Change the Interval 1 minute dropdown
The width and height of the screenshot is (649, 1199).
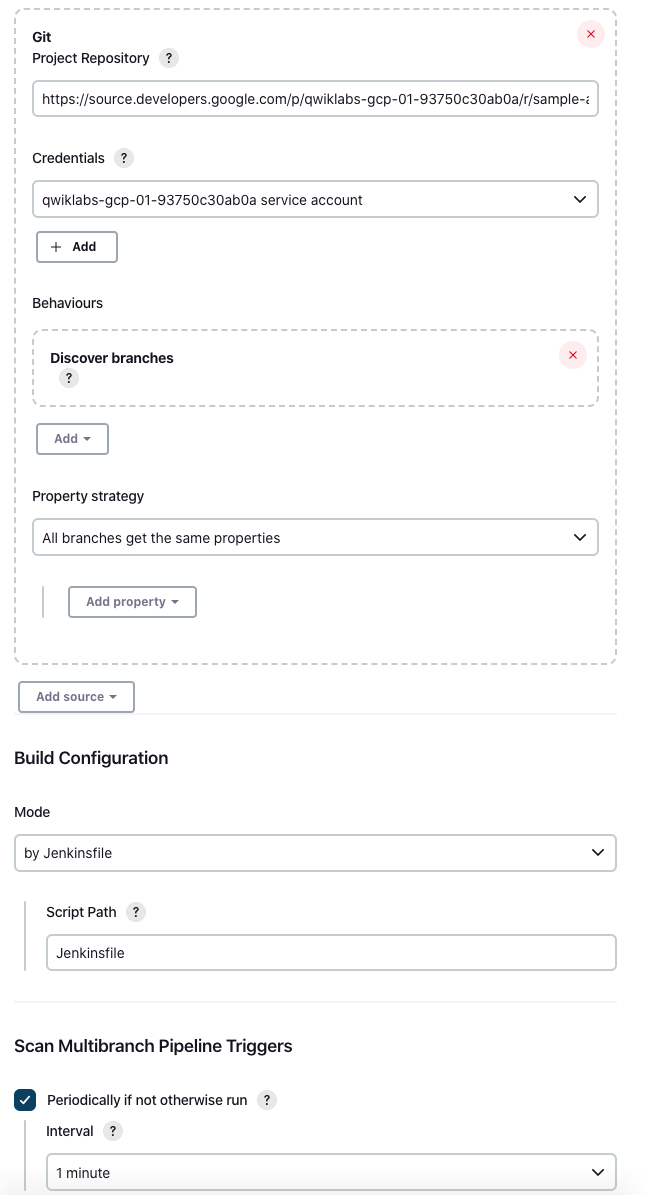(331, 1172)
